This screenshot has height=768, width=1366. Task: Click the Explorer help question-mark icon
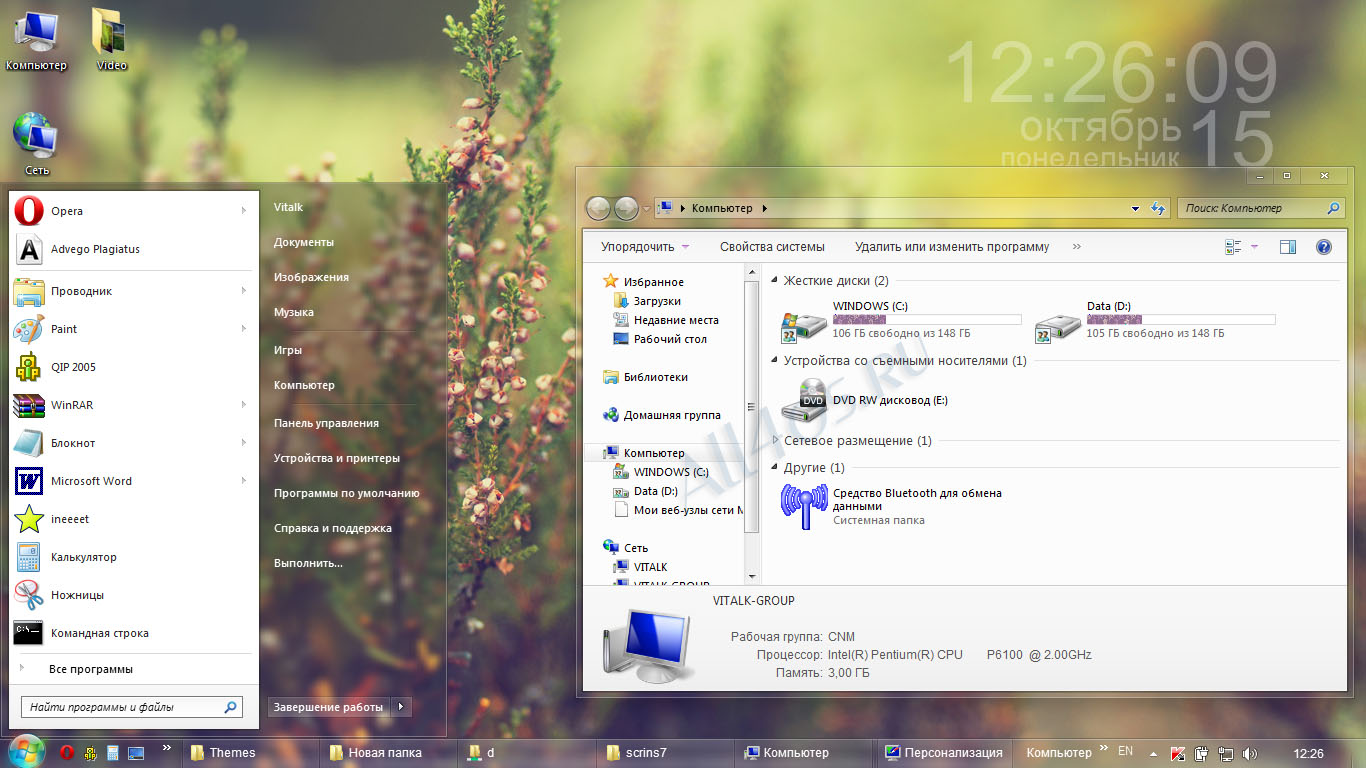click(x=1324, y=247)
